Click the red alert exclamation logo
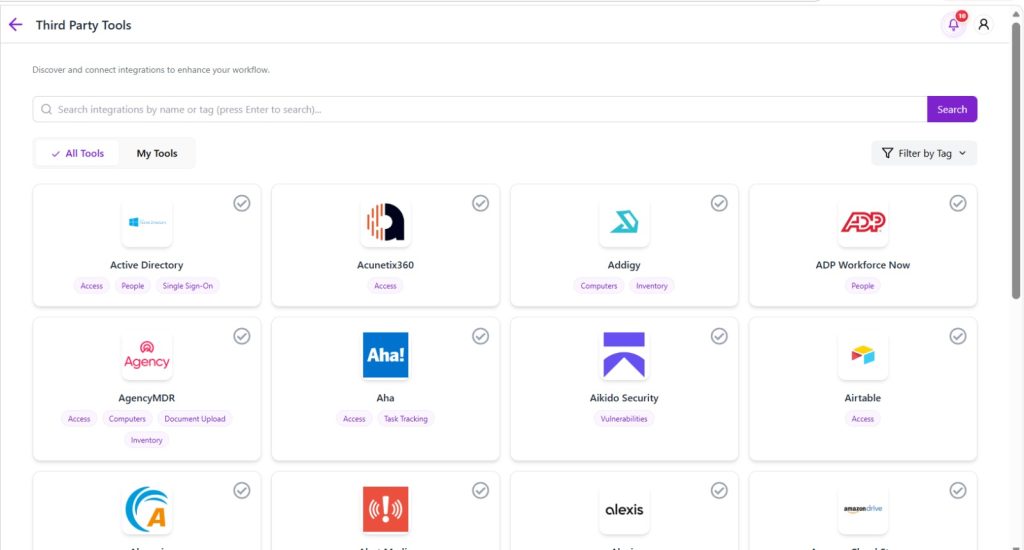 pos(385,510)
